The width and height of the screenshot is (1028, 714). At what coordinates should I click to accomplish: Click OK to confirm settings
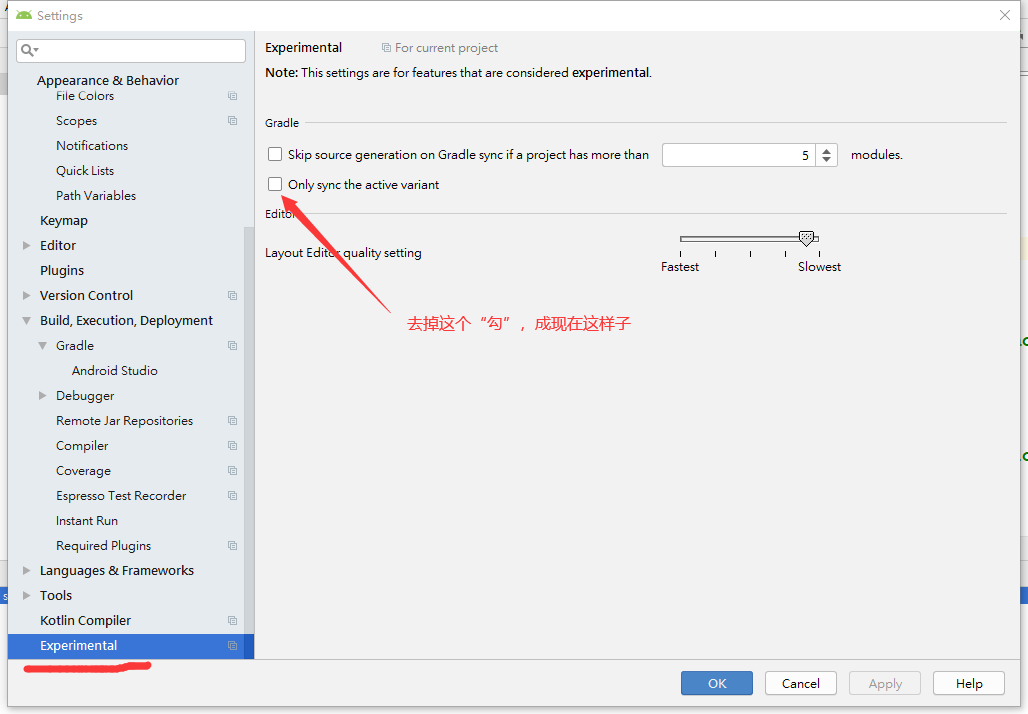click(717, 683)
